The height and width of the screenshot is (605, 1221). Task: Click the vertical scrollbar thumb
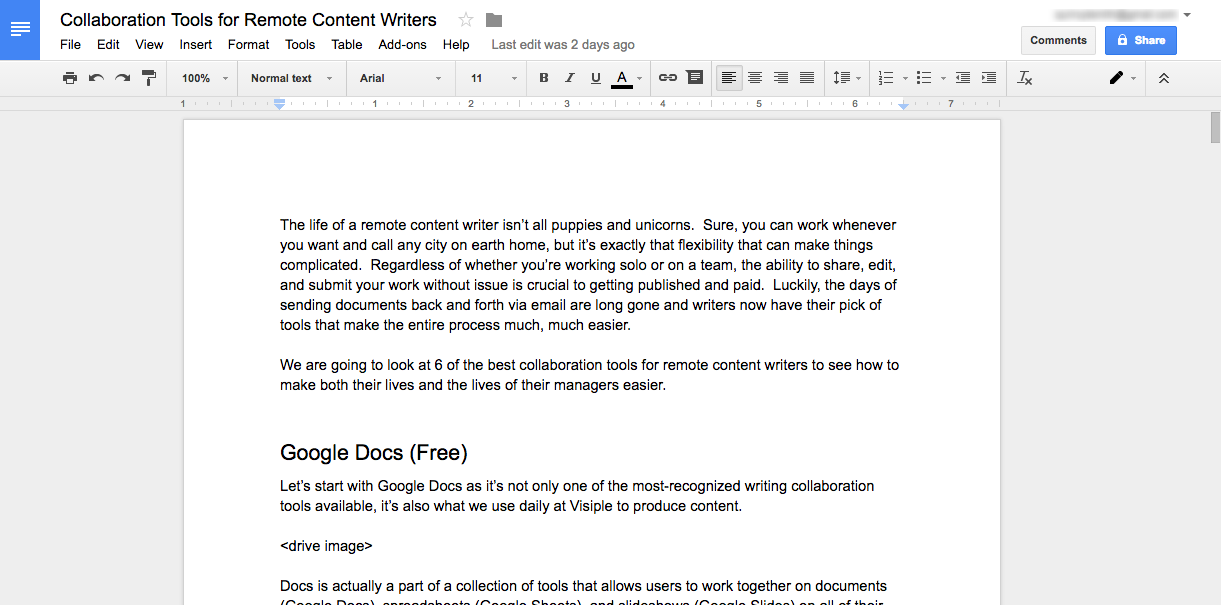point(1215,128)
